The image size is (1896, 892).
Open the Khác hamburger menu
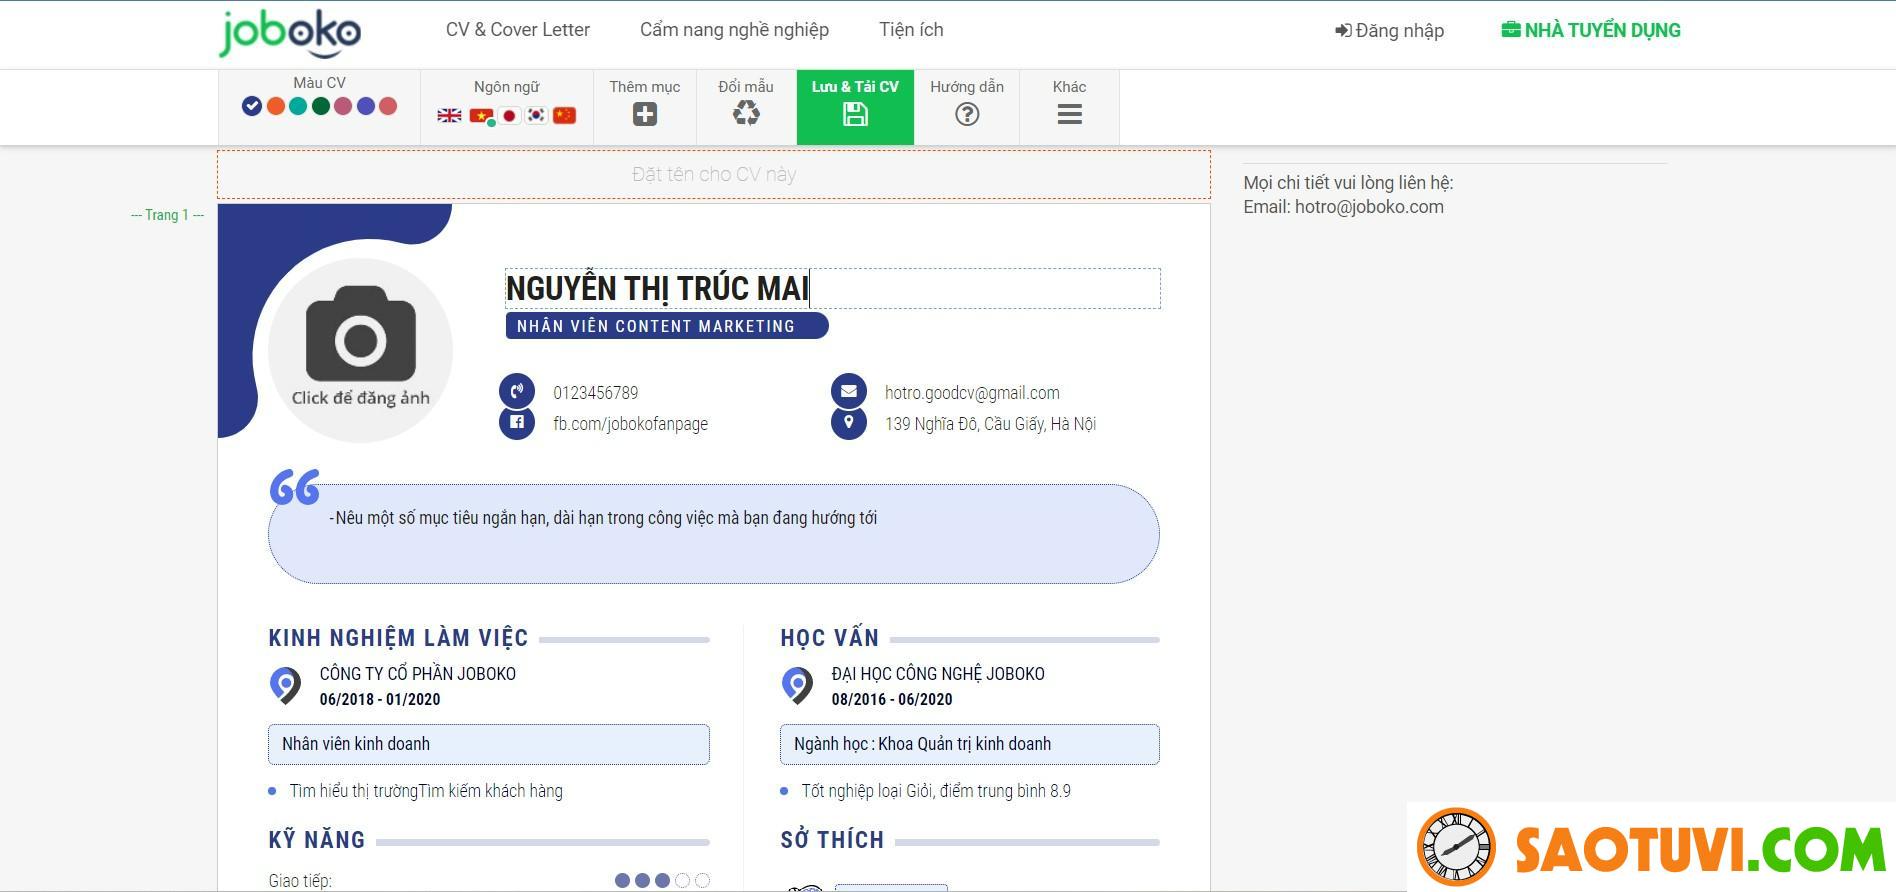[x=1070, y=114]
